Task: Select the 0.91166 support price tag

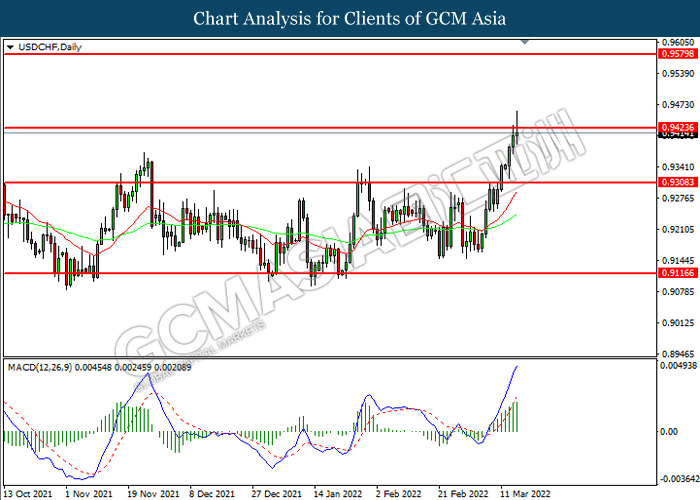Action: (678, 273)
